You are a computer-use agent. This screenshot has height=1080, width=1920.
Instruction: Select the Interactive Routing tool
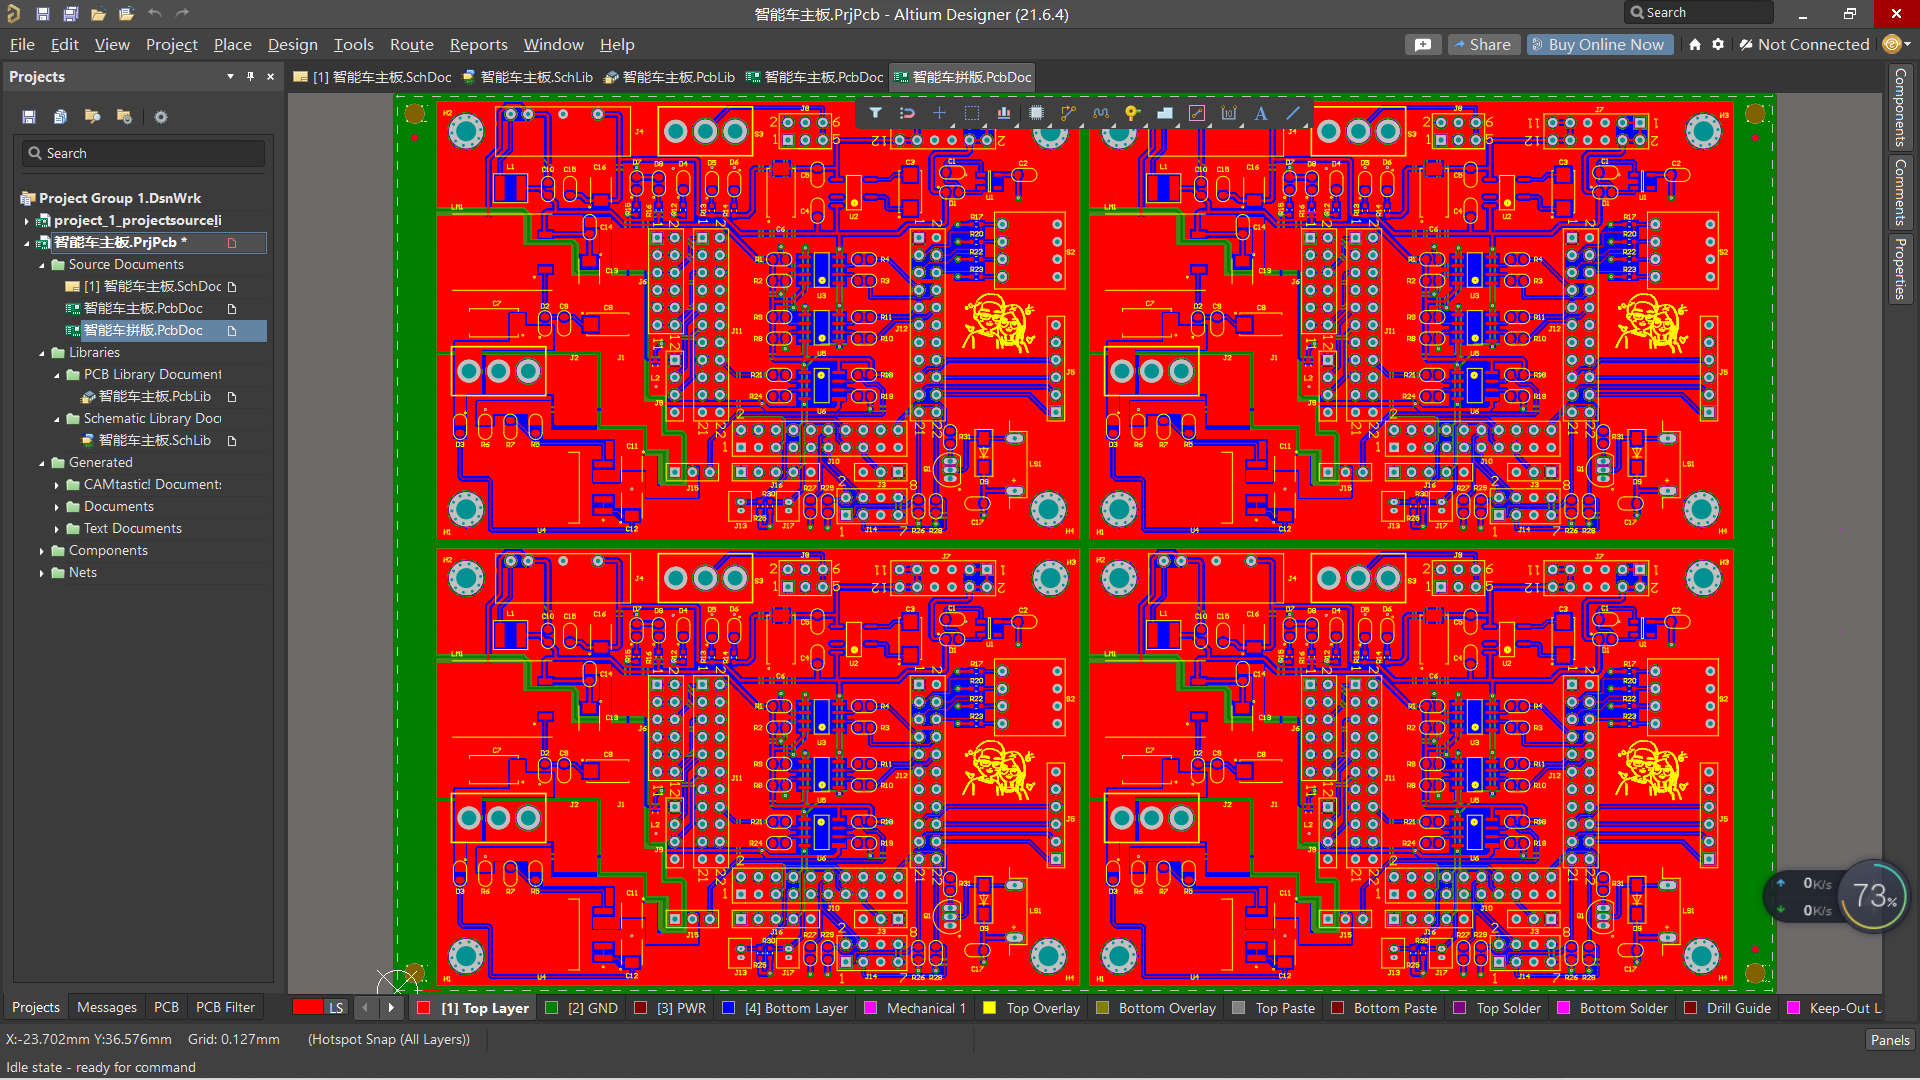coord(1068,113)
